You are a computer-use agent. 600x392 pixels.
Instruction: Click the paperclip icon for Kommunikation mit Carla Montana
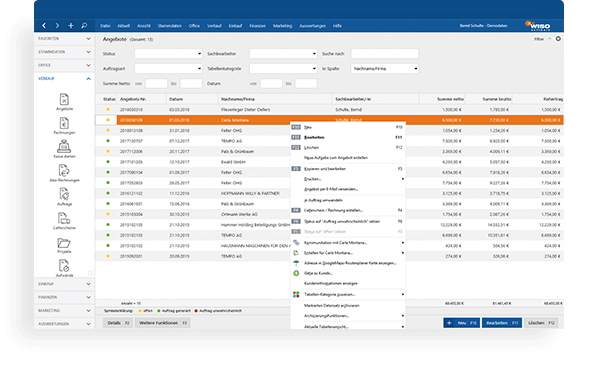click(296, 243)
